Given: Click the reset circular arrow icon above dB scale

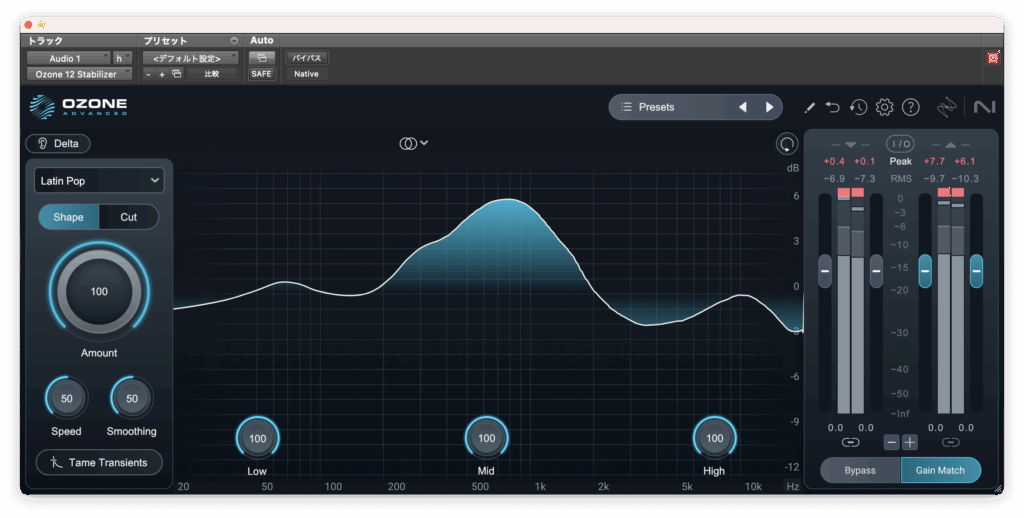Looking at the screenshot, I should (x=787, y=144).
